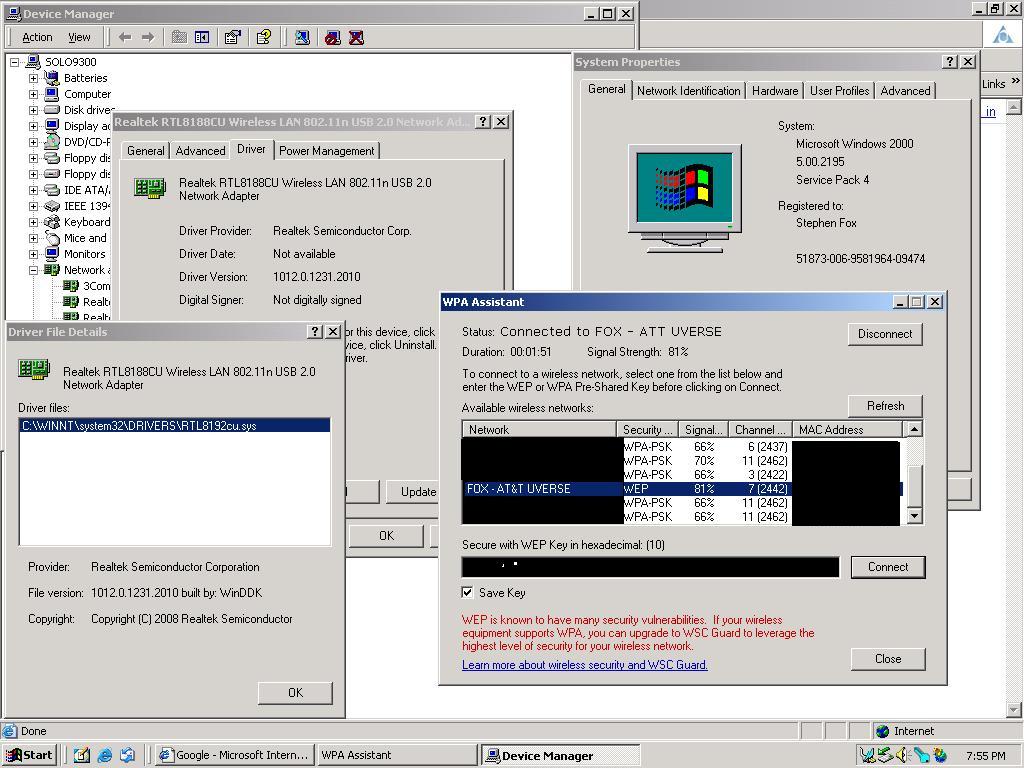Click the Uninstall device toolbar icon
This screenshot has width=1024, height=768.
[x=356, y=37]
